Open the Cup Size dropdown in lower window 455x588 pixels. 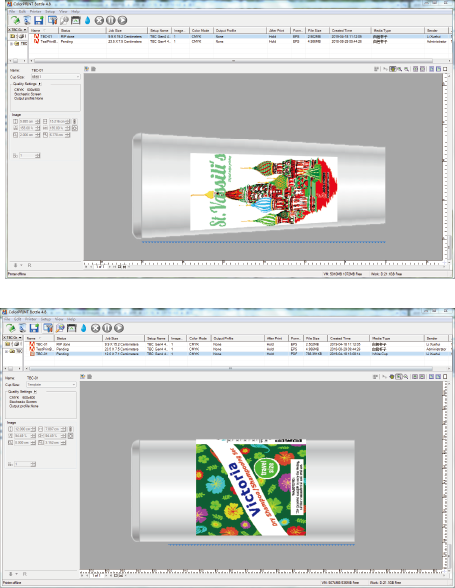point(51,385)
